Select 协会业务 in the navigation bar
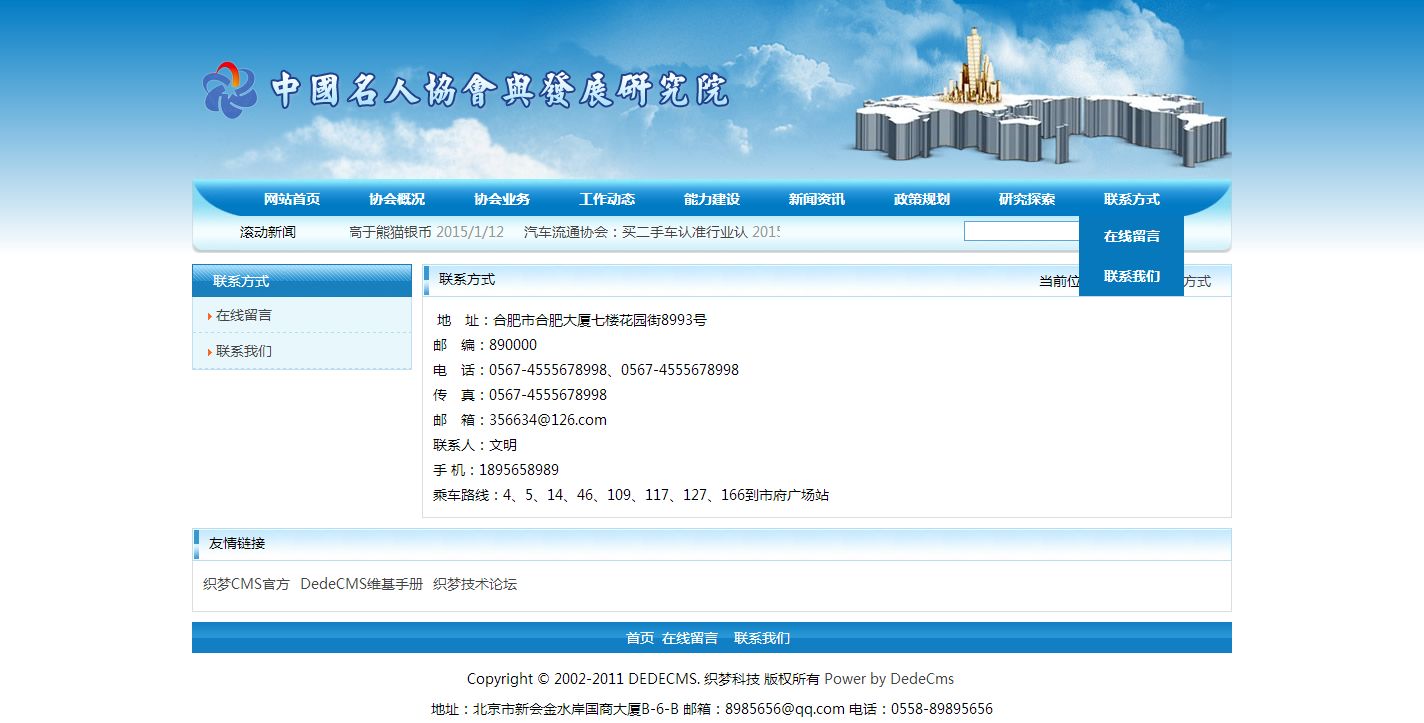Viewport: 1424px width, 723px height. click(x=502, y=199)
